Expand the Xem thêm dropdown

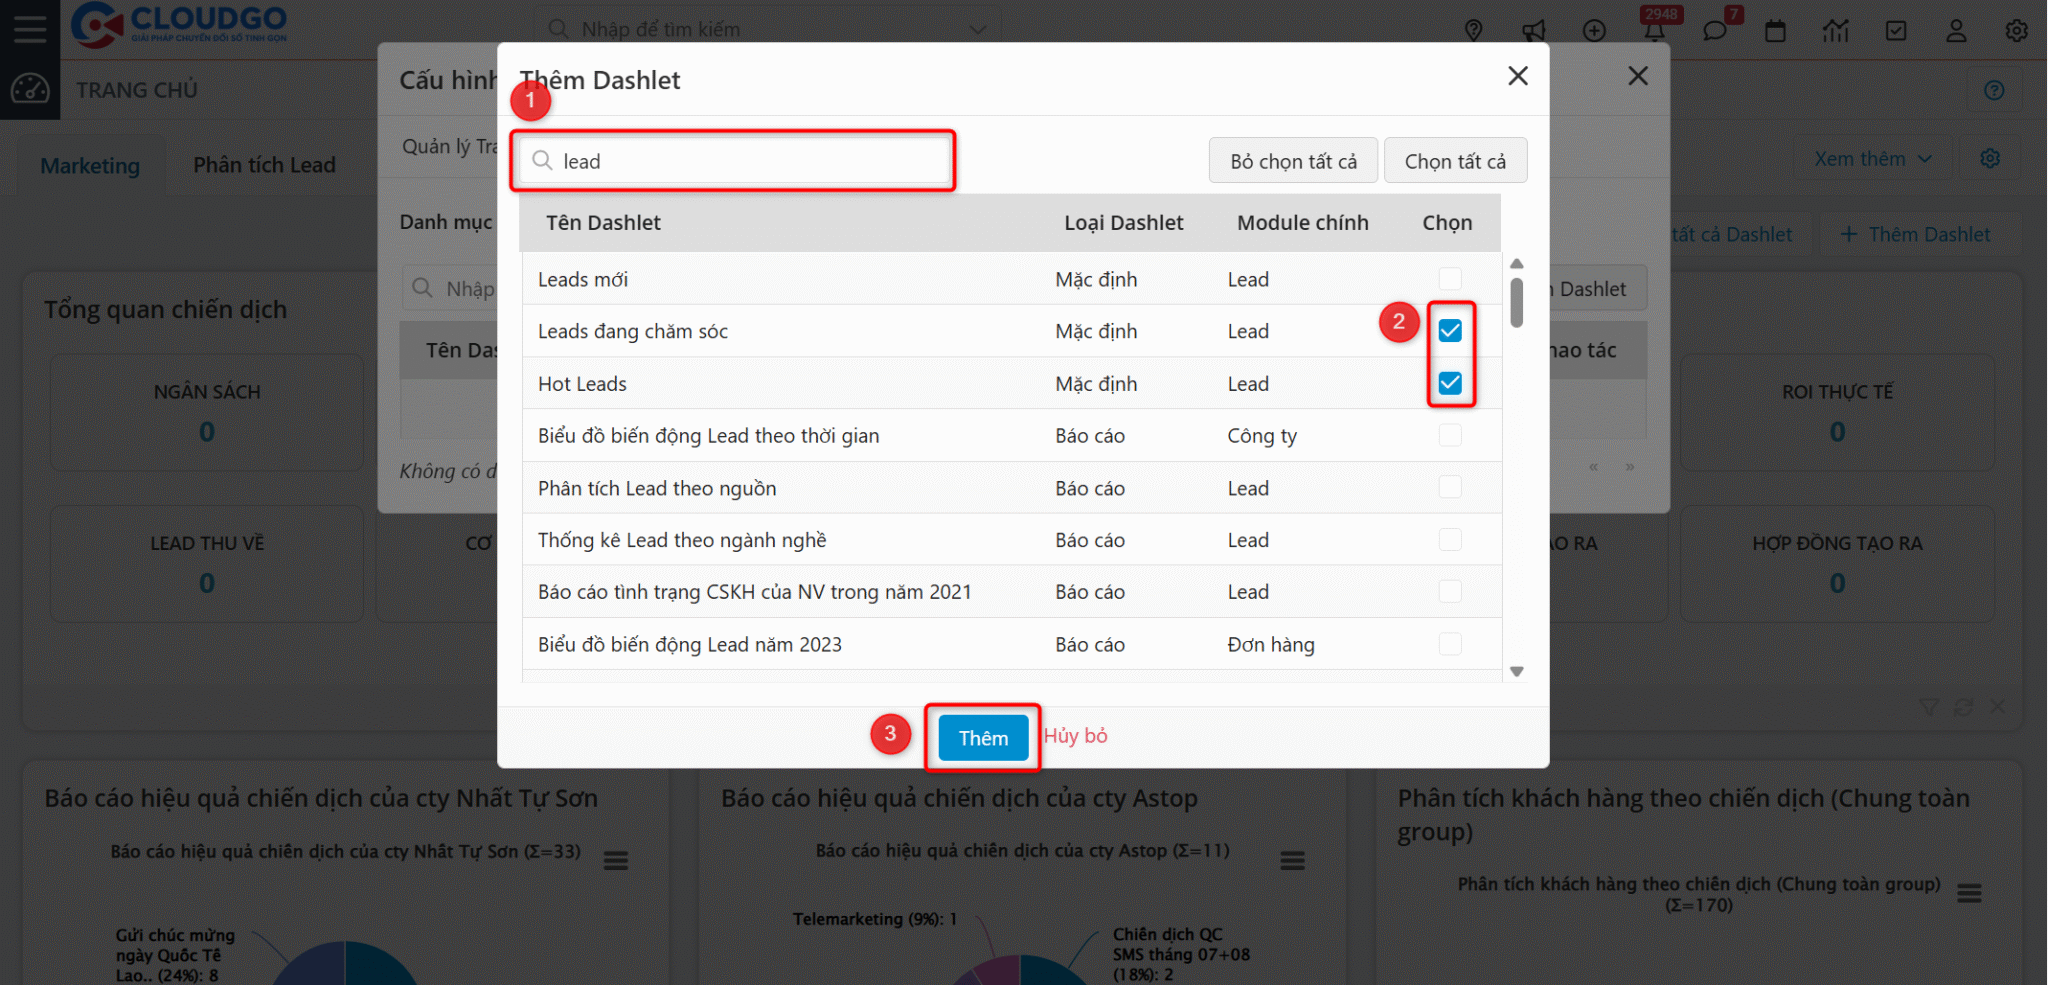(x=1872, y=158)
